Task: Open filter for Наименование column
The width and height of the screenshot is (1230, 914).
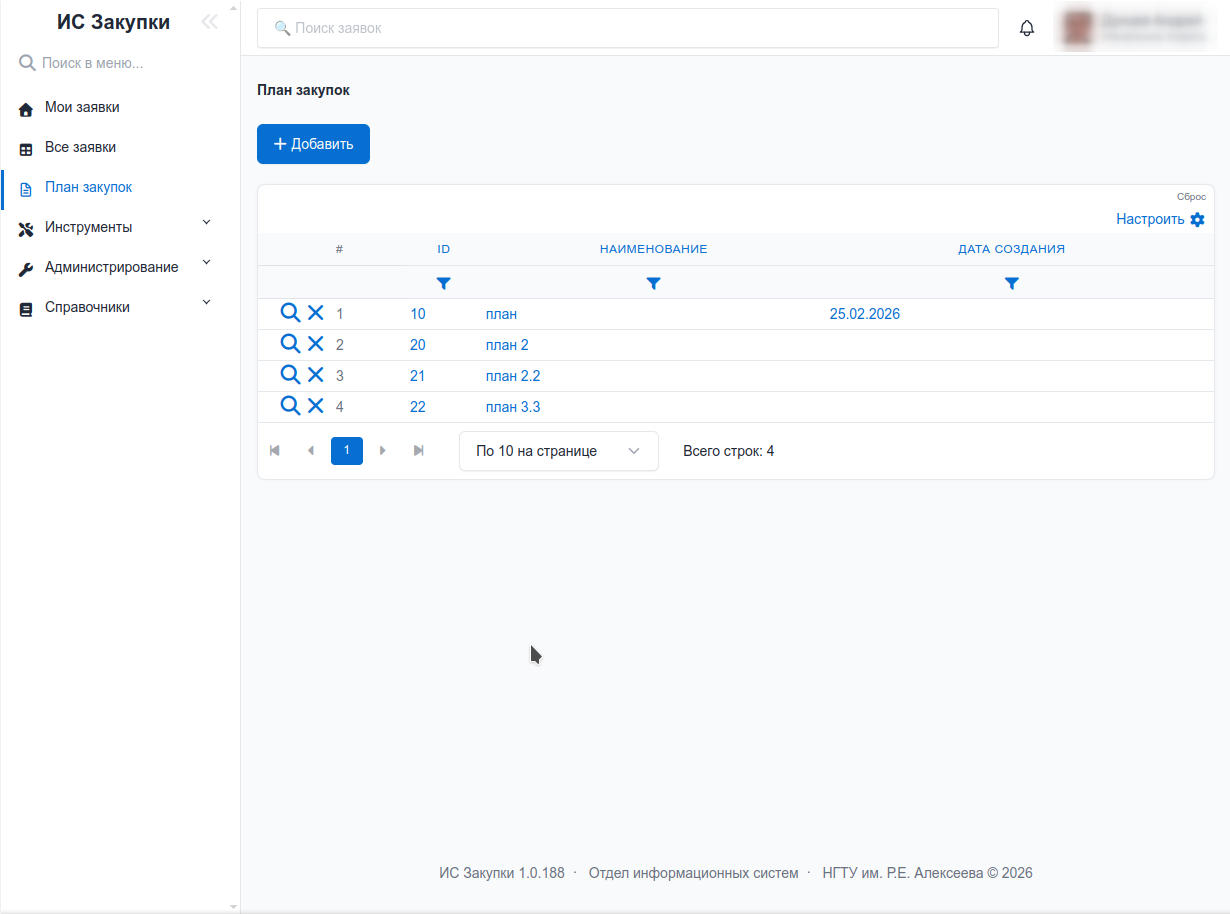Action: (654, 284)
